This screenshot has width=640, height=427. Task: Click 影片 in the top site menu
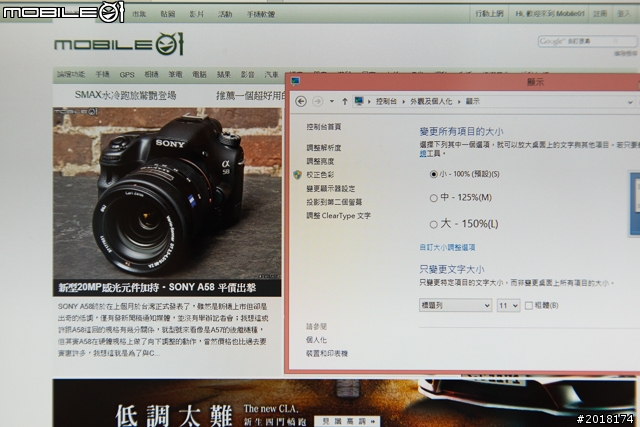click(196, 14)
